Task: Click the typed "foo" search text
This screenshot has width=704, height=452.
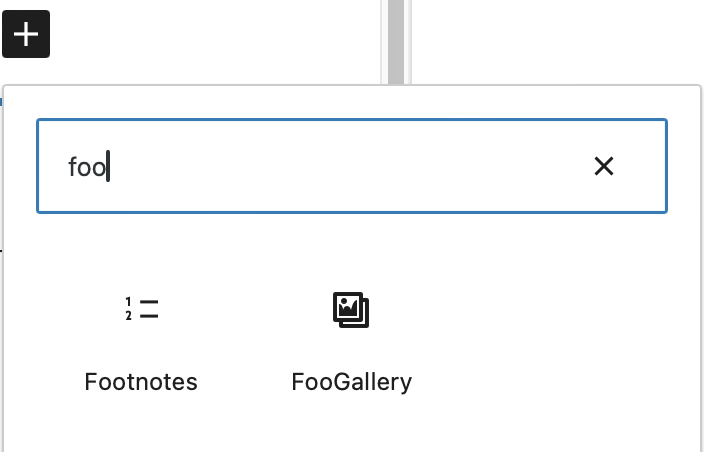Action: point(86,166)
